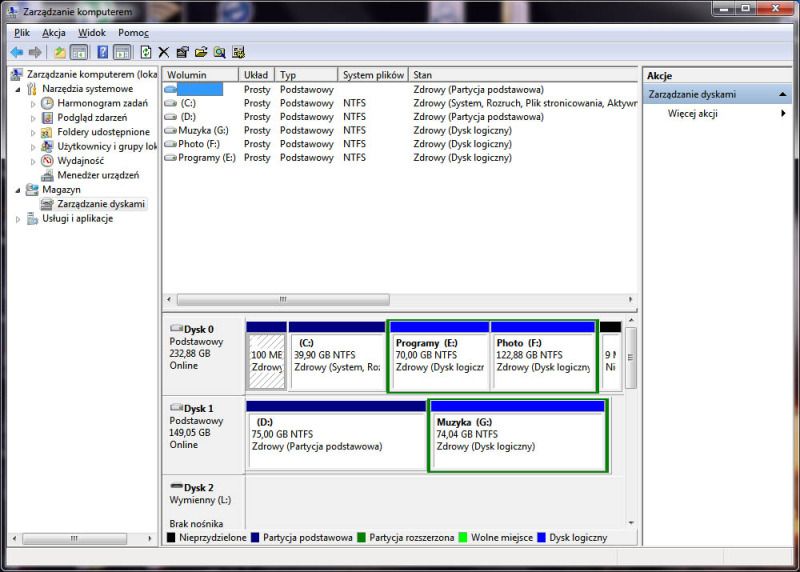Click the Up one level folder icon

tap(60, 52)
